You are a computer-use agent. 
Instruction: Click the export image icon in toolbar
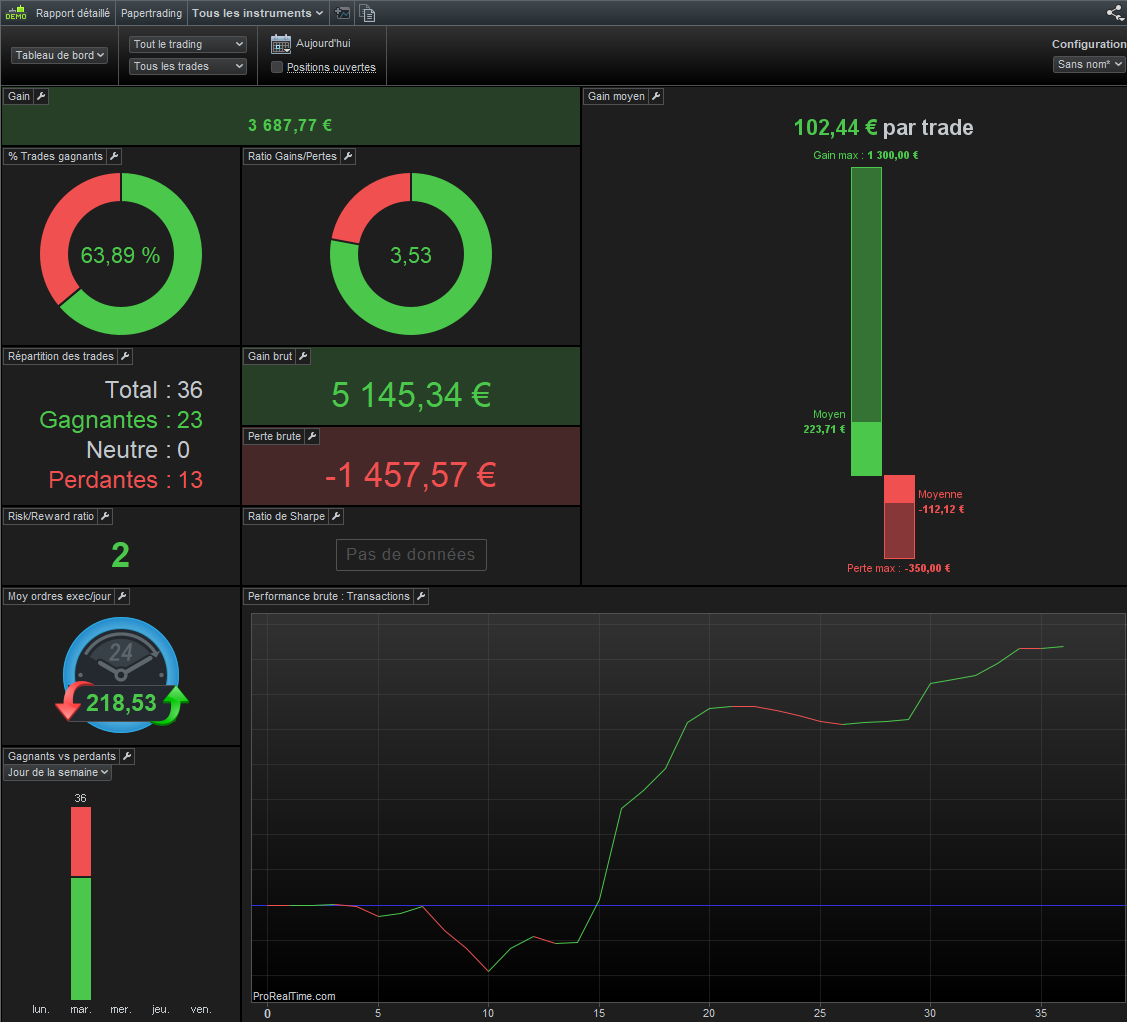[343, 13]
